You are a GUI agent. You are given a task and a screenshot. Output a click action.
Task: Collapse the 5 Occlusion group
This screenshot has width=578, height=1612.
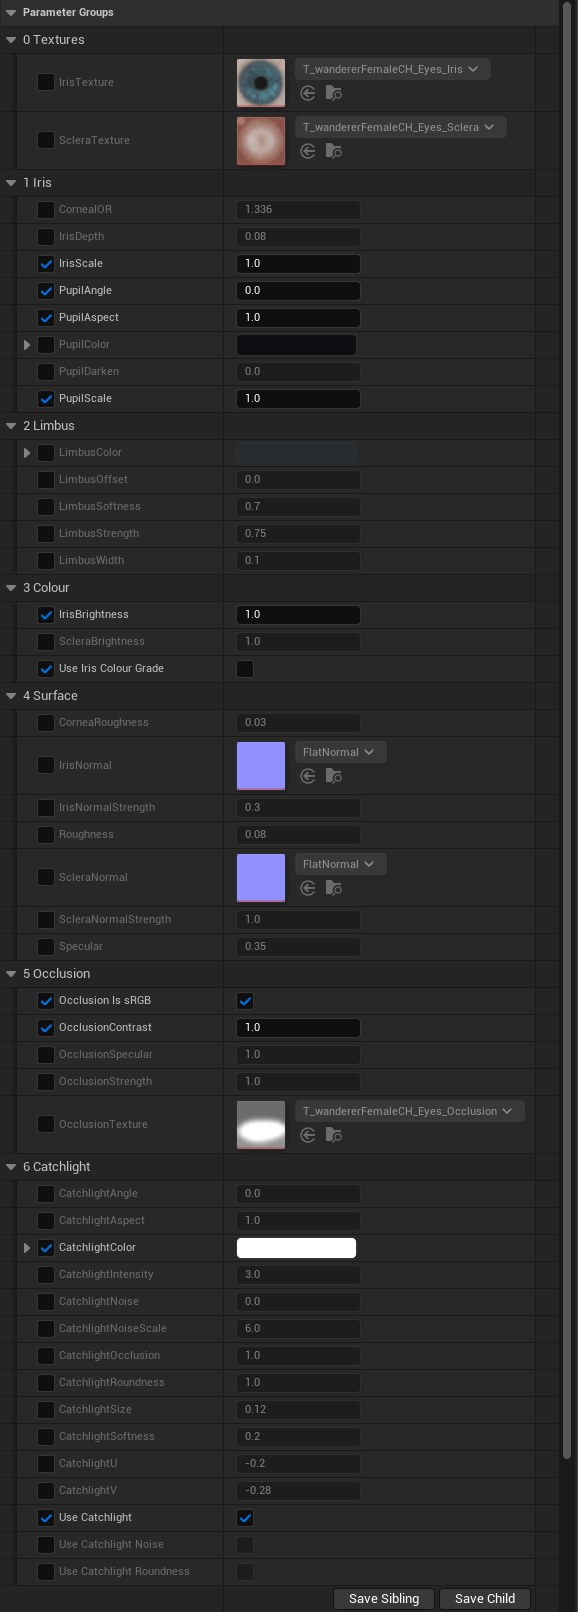pyautogui.click(x=11, y=974)
